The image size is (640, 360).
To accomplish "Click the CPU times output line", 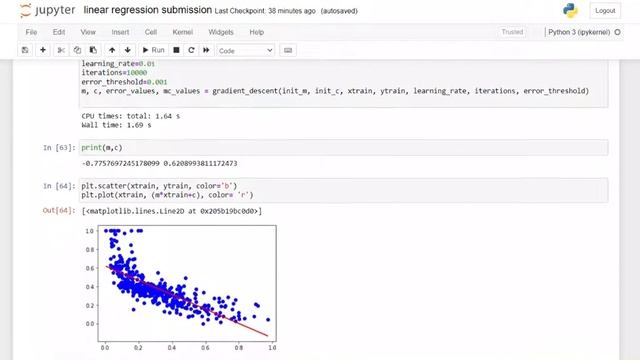I will pyautogui.click(x=131, y=116).
